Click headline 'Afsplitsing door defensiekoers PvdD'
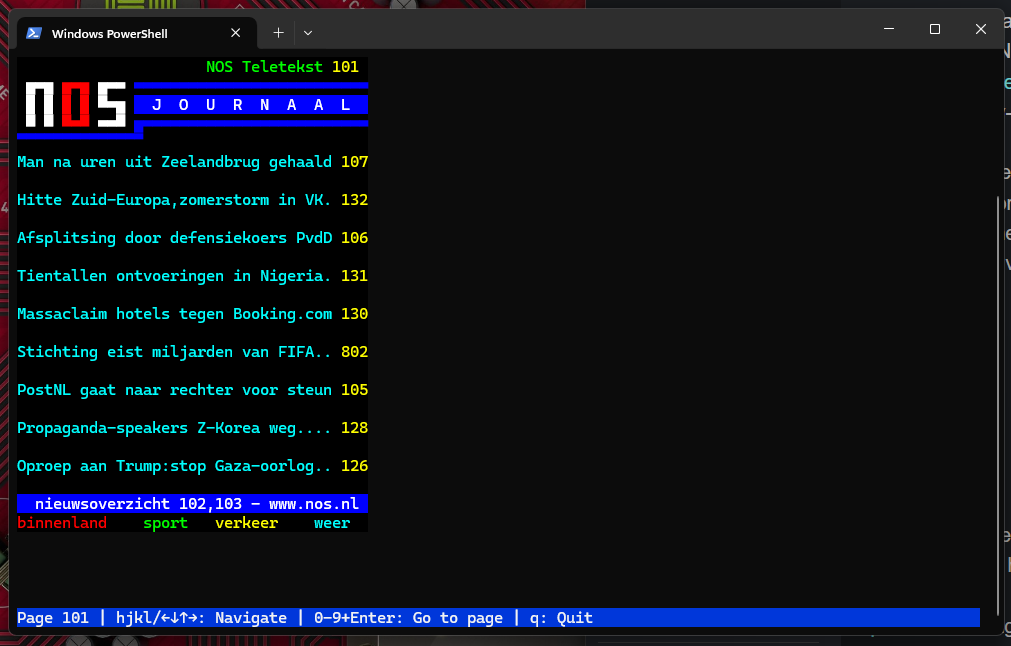 pos(174,238)
